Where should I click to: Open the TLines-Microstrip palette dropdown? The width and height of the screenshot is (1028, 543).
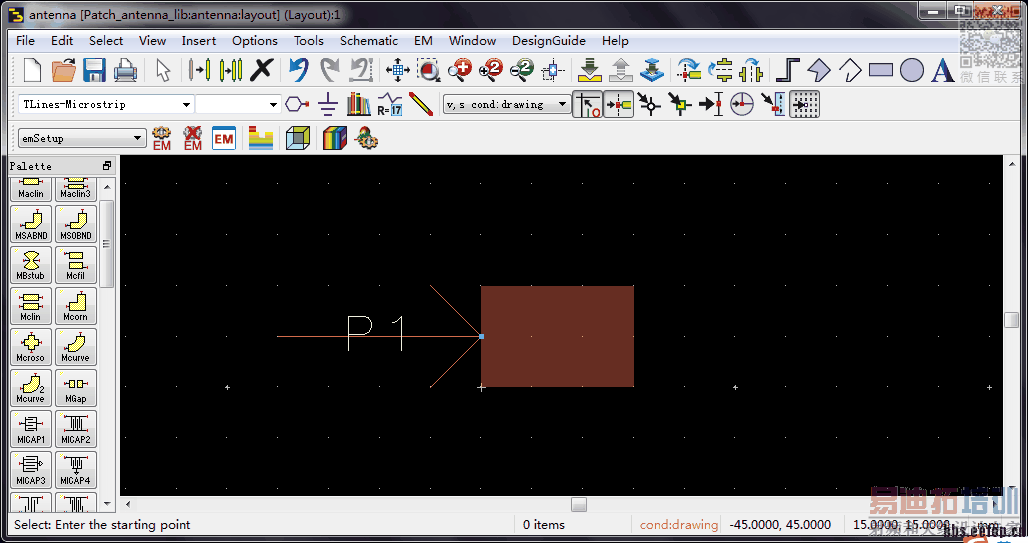pos(186,104)
